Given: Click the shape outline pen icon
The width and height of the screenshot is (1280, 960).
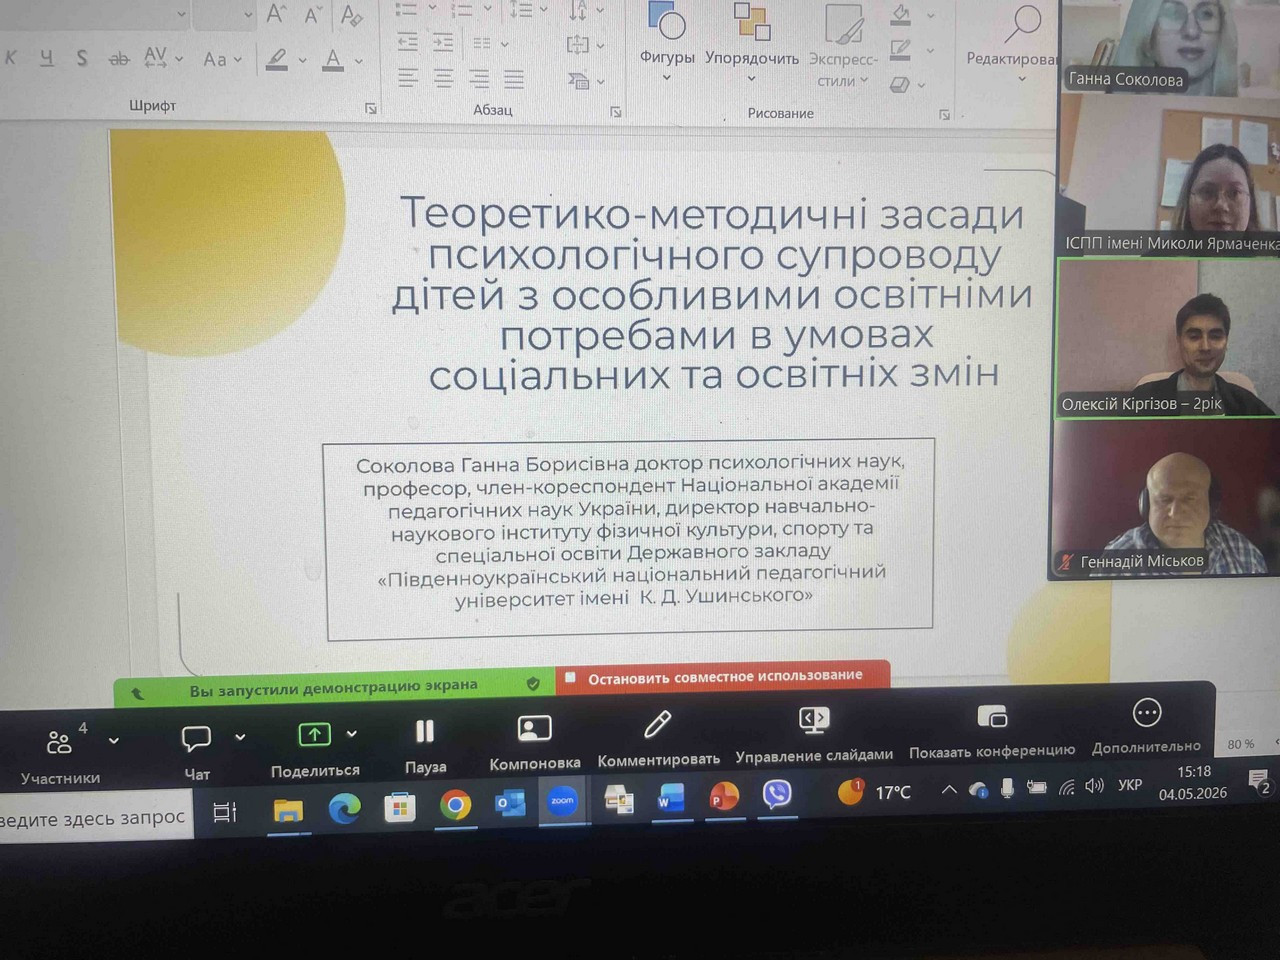Looking at the screenshot, I should tap(901, 48).
